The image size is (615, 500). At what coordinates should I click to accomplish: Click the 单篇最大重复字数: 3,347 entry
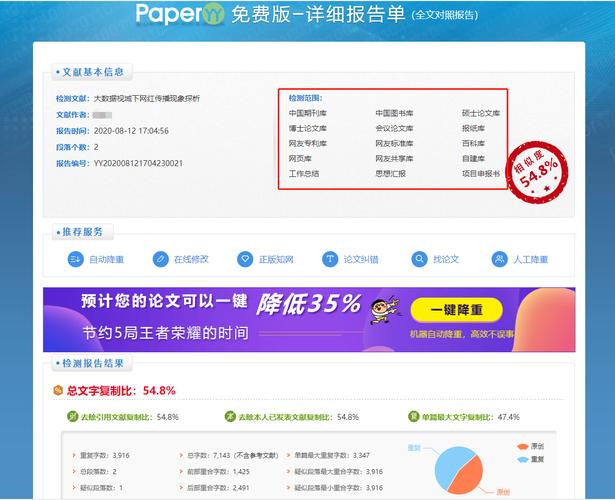[x=332, y=456]
